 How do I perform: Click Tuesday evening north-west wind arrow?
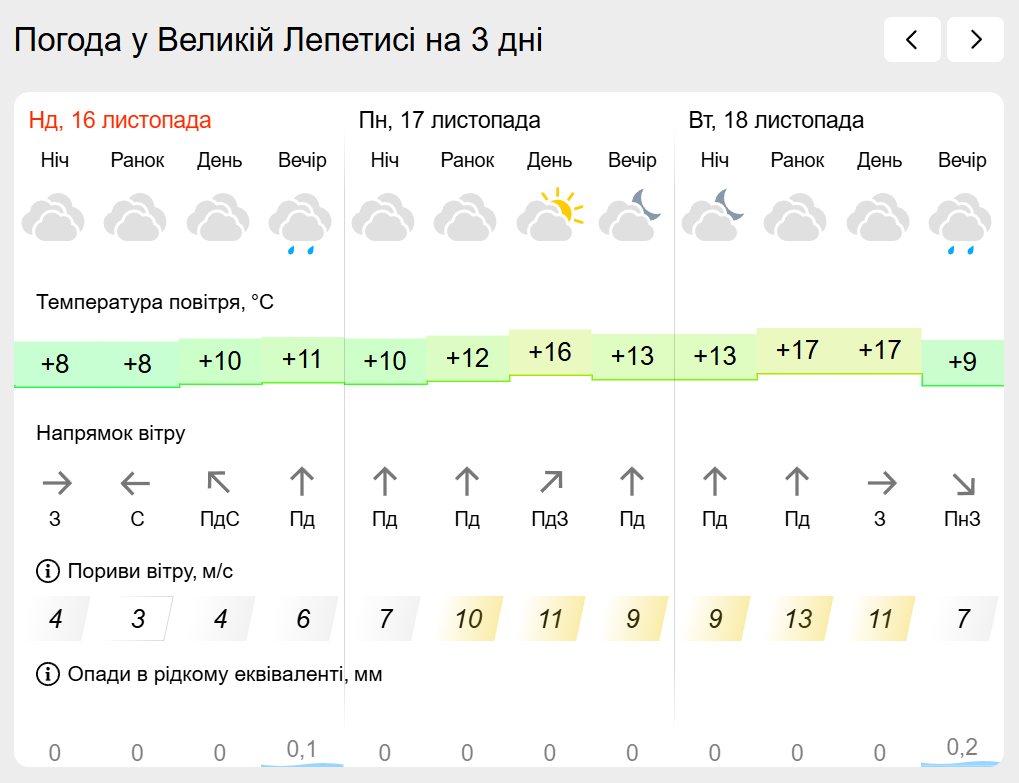(962, 484)
